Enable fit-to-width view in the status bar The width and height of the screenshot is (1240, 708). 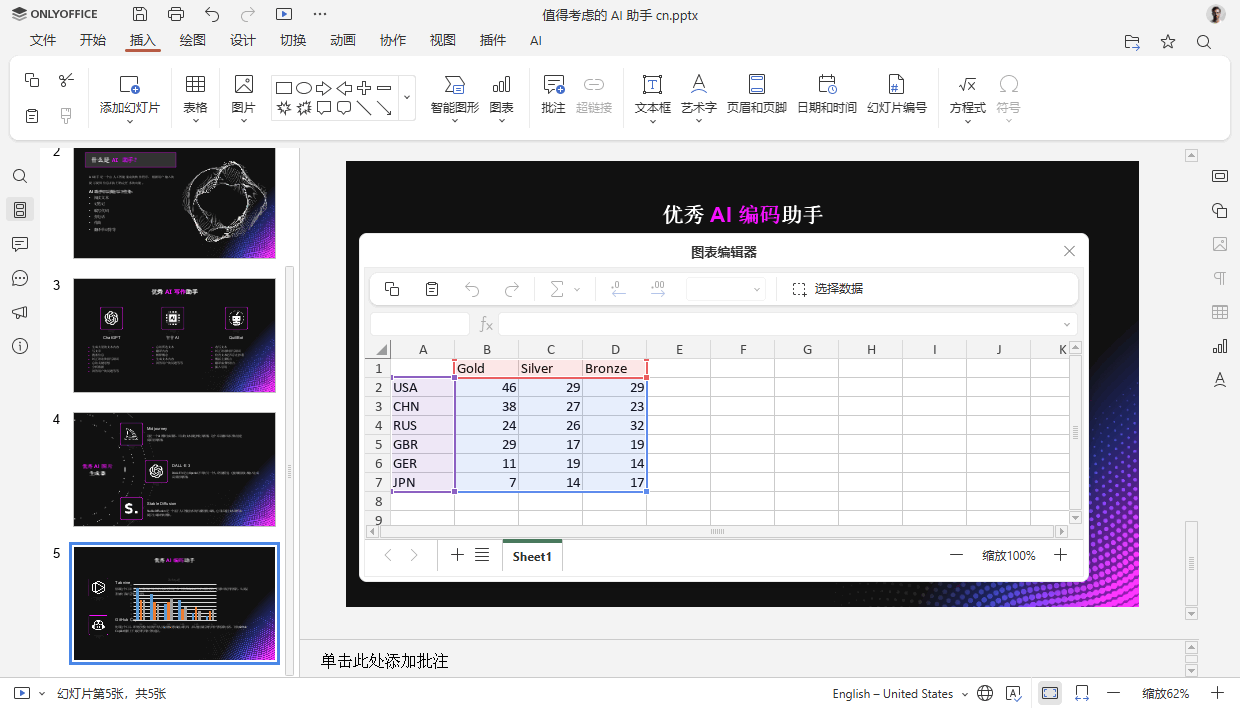click(x=1081, y=692)
